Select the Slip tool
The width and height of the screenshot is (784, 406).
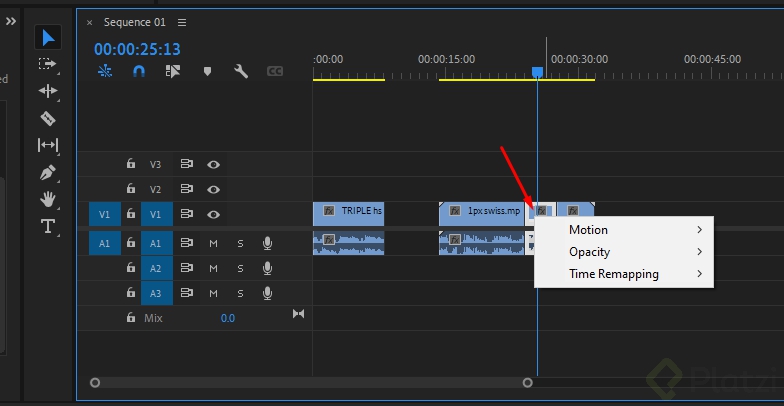click(x=48, y=145)
